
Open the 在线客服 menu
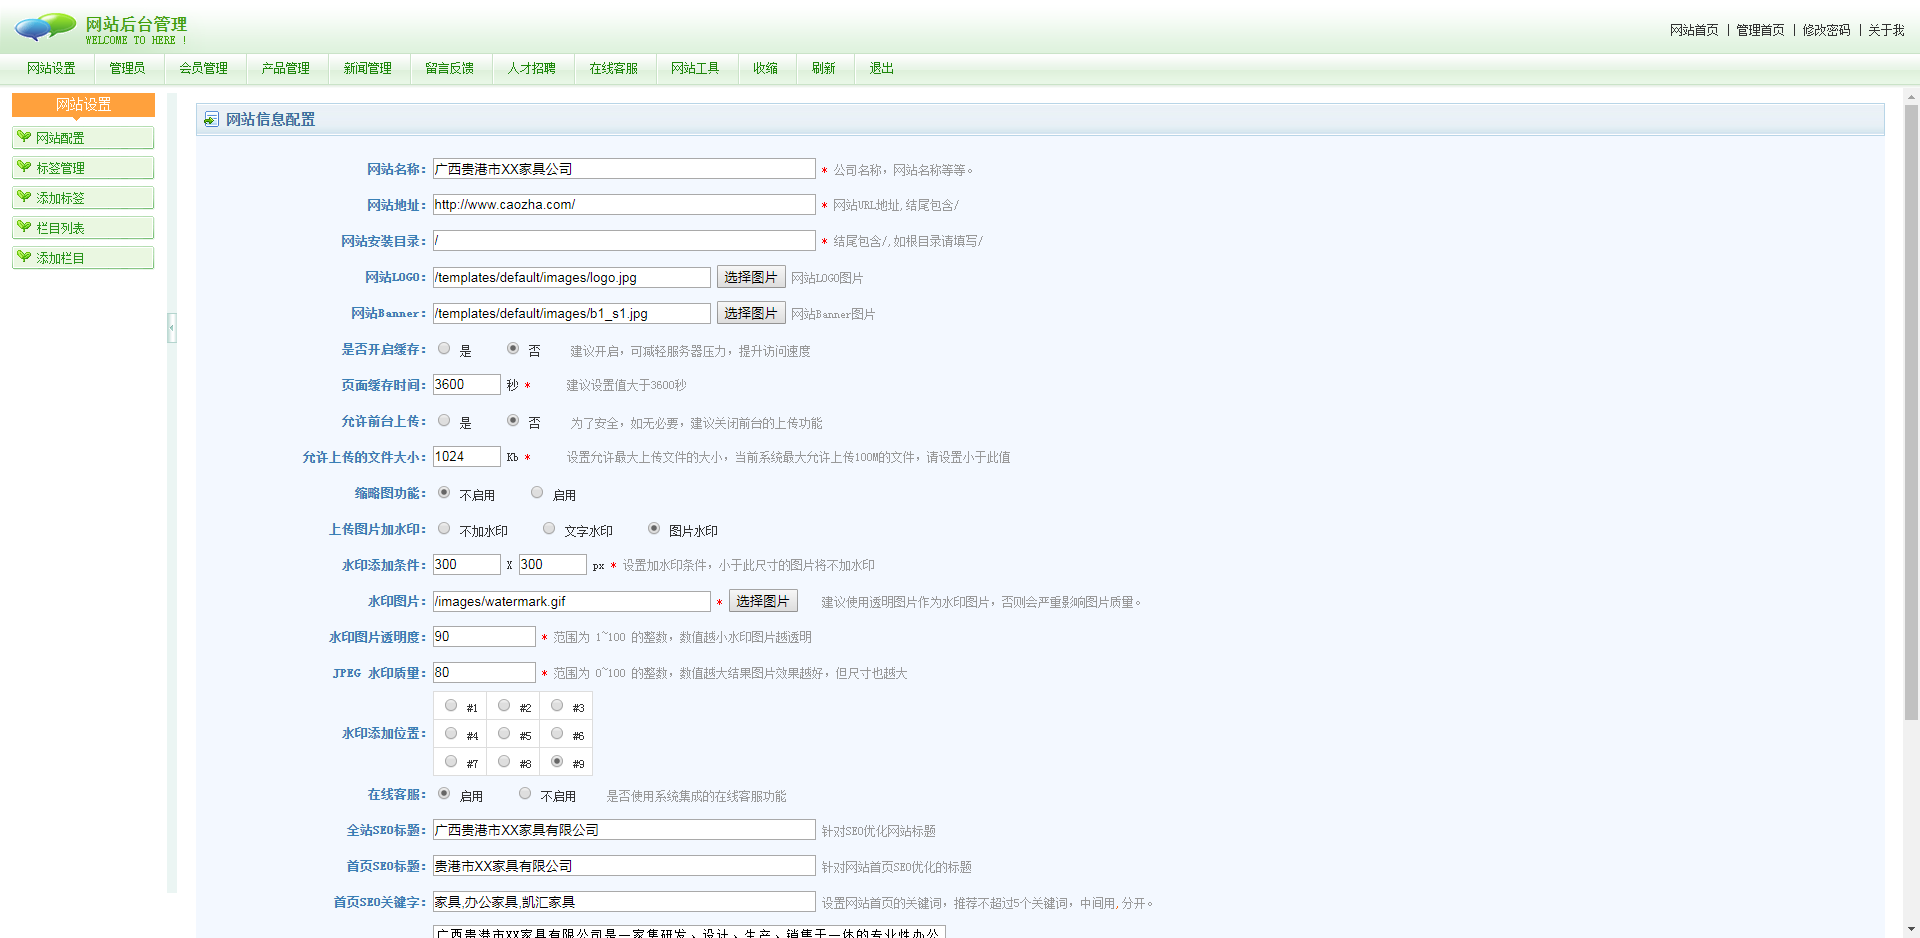click(614, 68)
